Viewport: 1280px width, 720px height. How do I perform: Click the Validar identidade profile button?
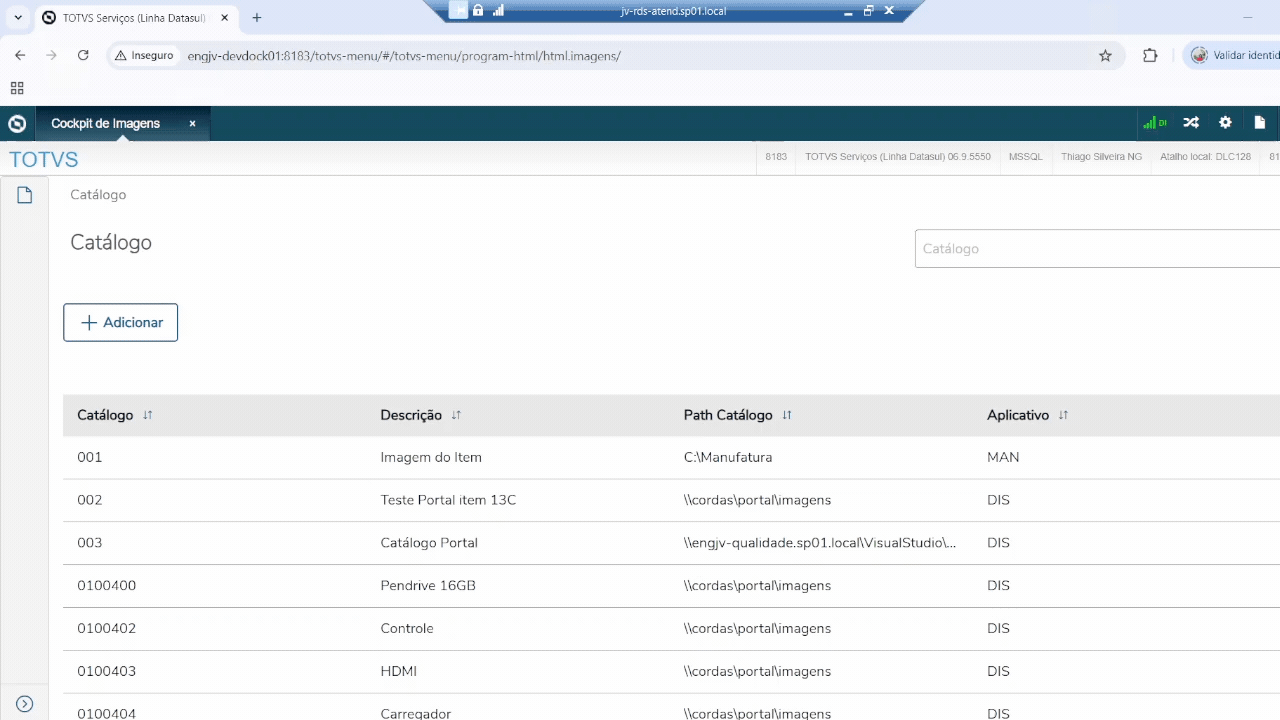coord(1232,55)
